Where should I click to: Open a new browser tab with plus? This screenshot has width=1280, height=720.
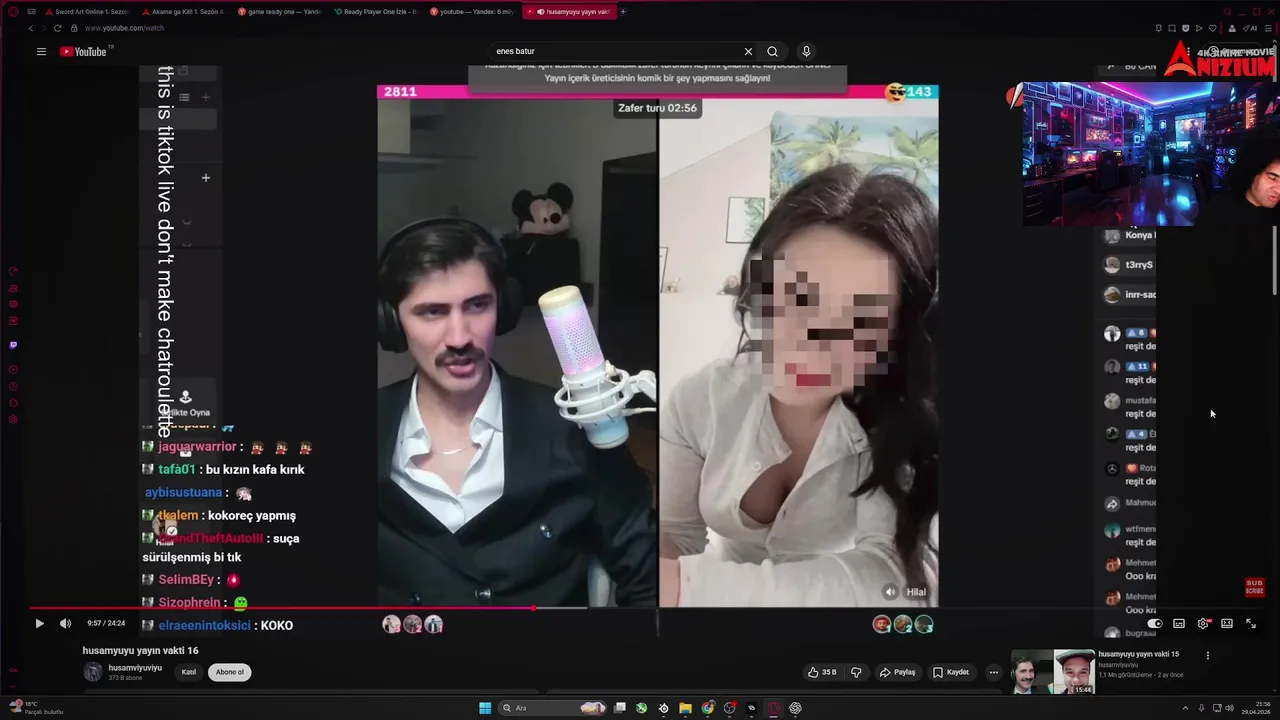623,12
